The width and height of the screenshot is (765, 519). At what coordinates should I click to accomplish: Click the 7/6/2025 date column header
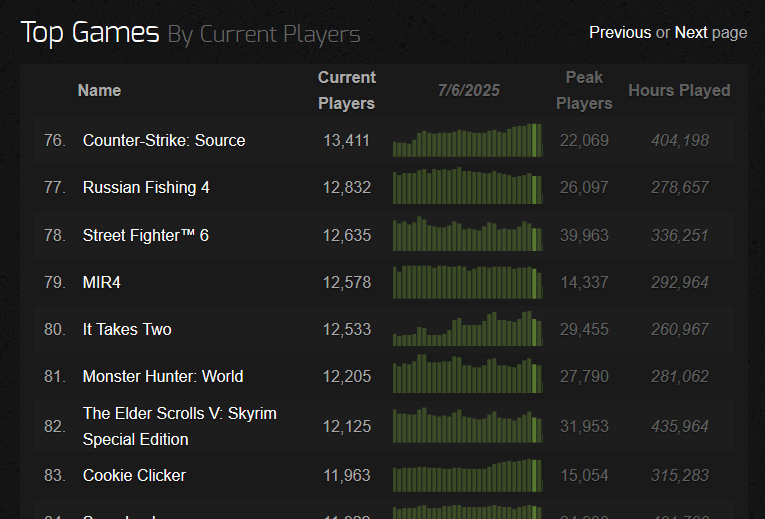pyautogui.click(x=468, y=90)
